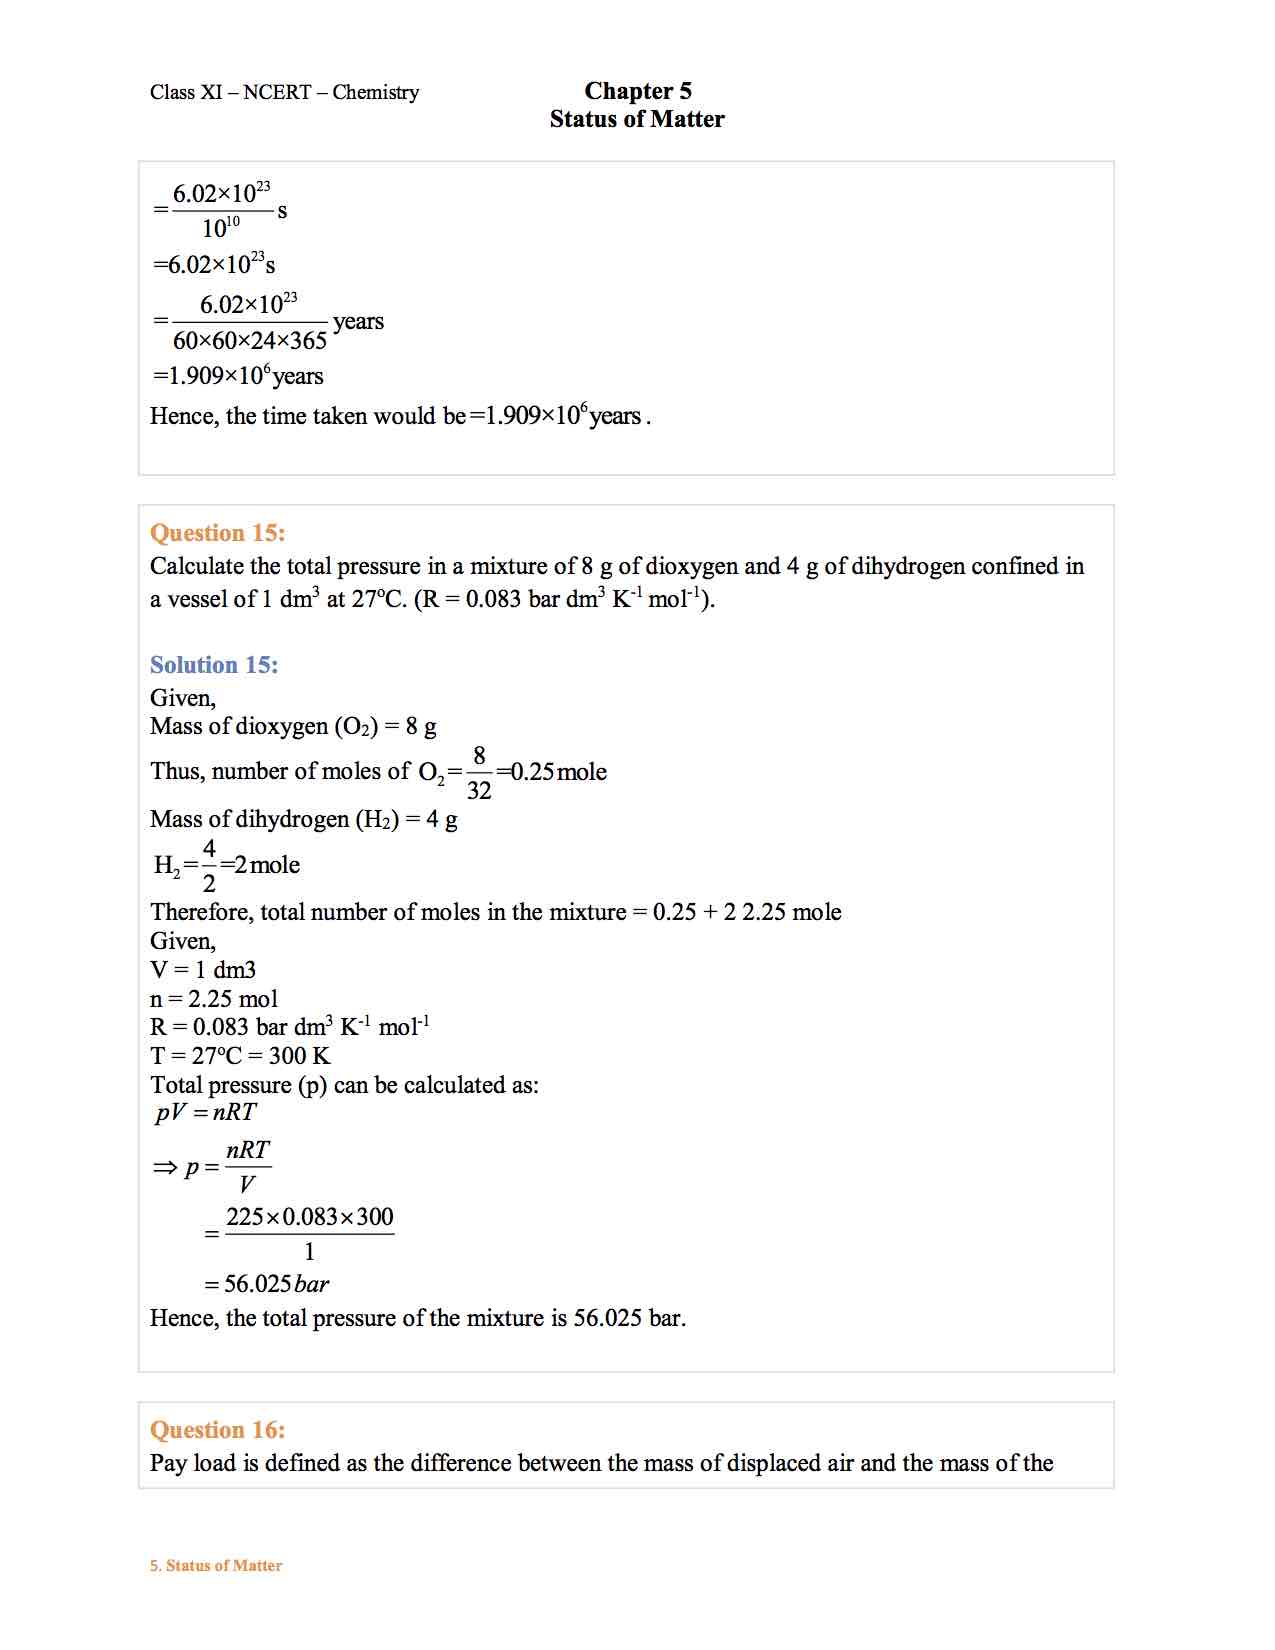Click the 'Chapter 5' heading

(638, 91)
